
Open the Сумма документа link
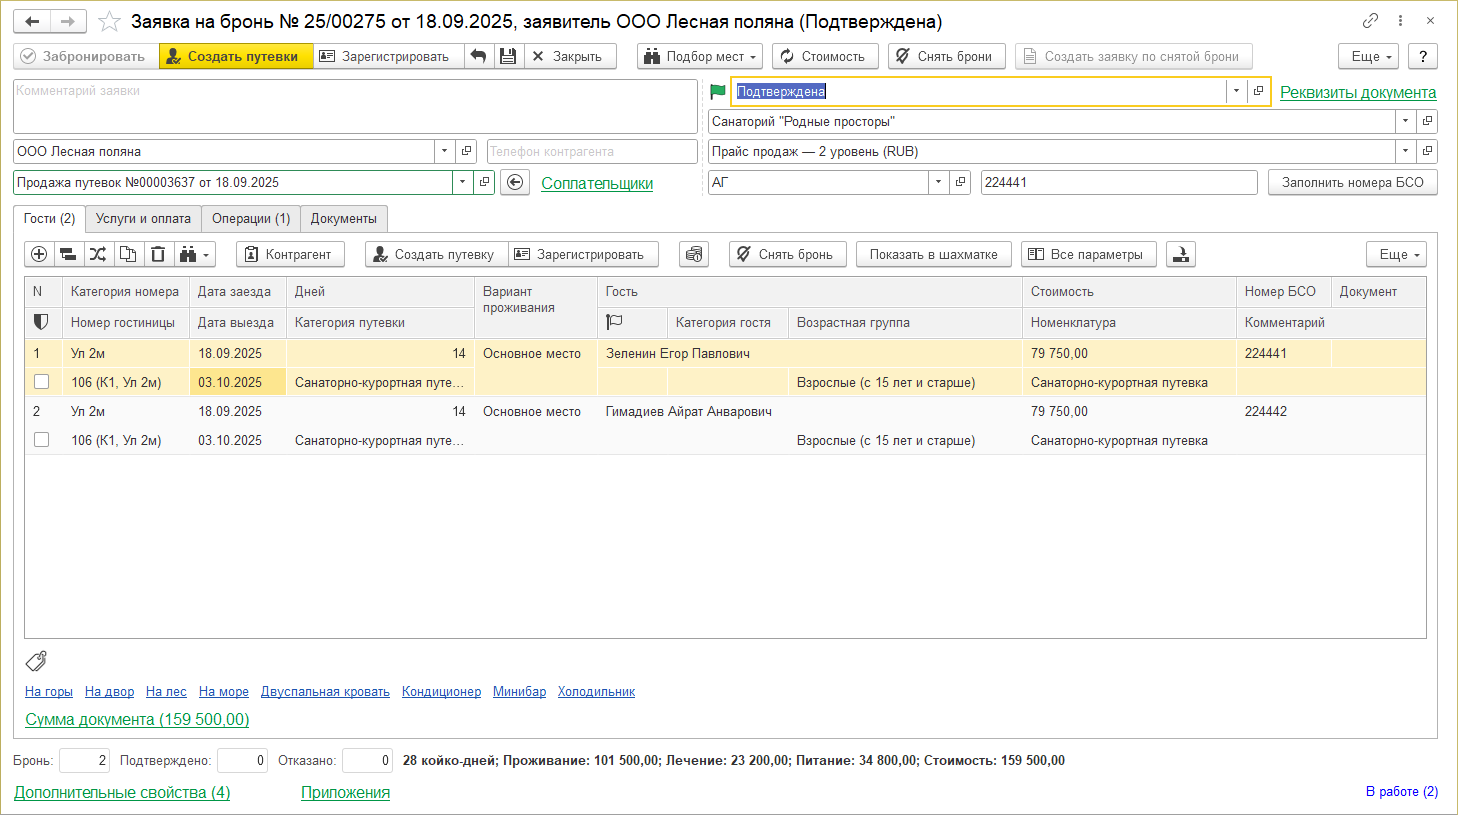(x=137, y=720)
